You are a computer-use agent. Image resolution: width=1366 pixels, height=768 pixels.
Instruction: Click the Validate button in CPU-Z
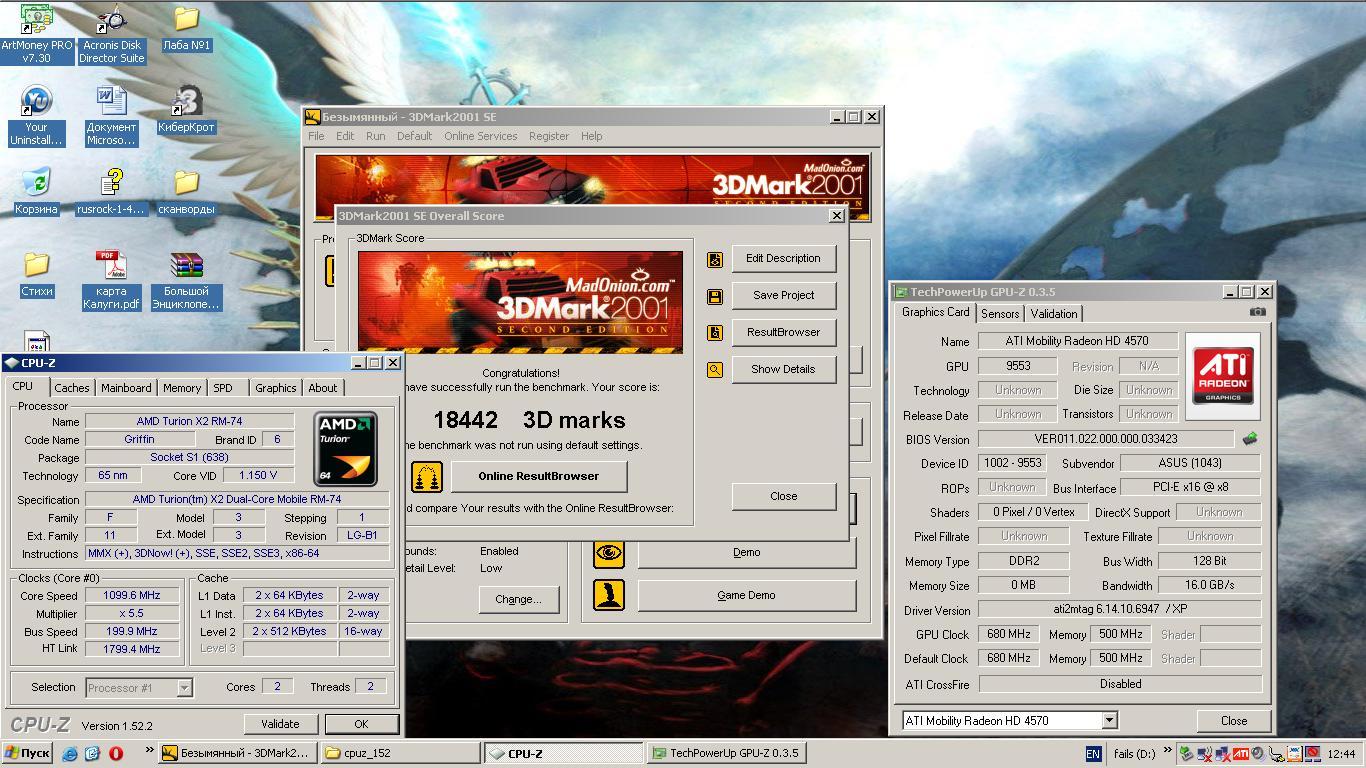(280, 724)
